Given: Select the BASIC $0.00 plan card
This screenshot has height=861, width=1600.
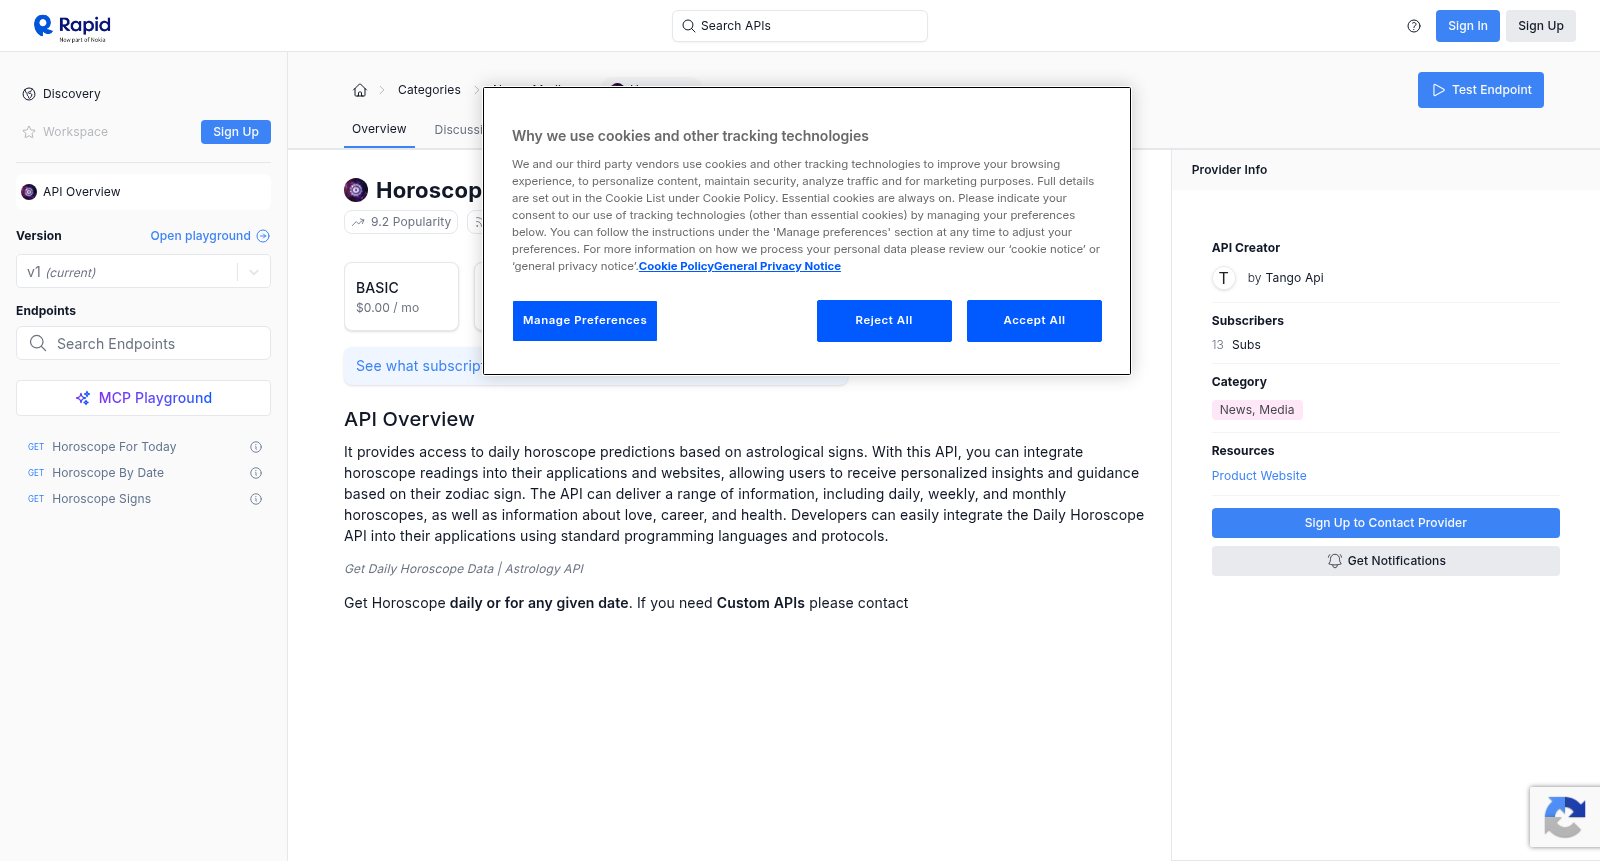Looking at the screenshot, I should point(401,297).
